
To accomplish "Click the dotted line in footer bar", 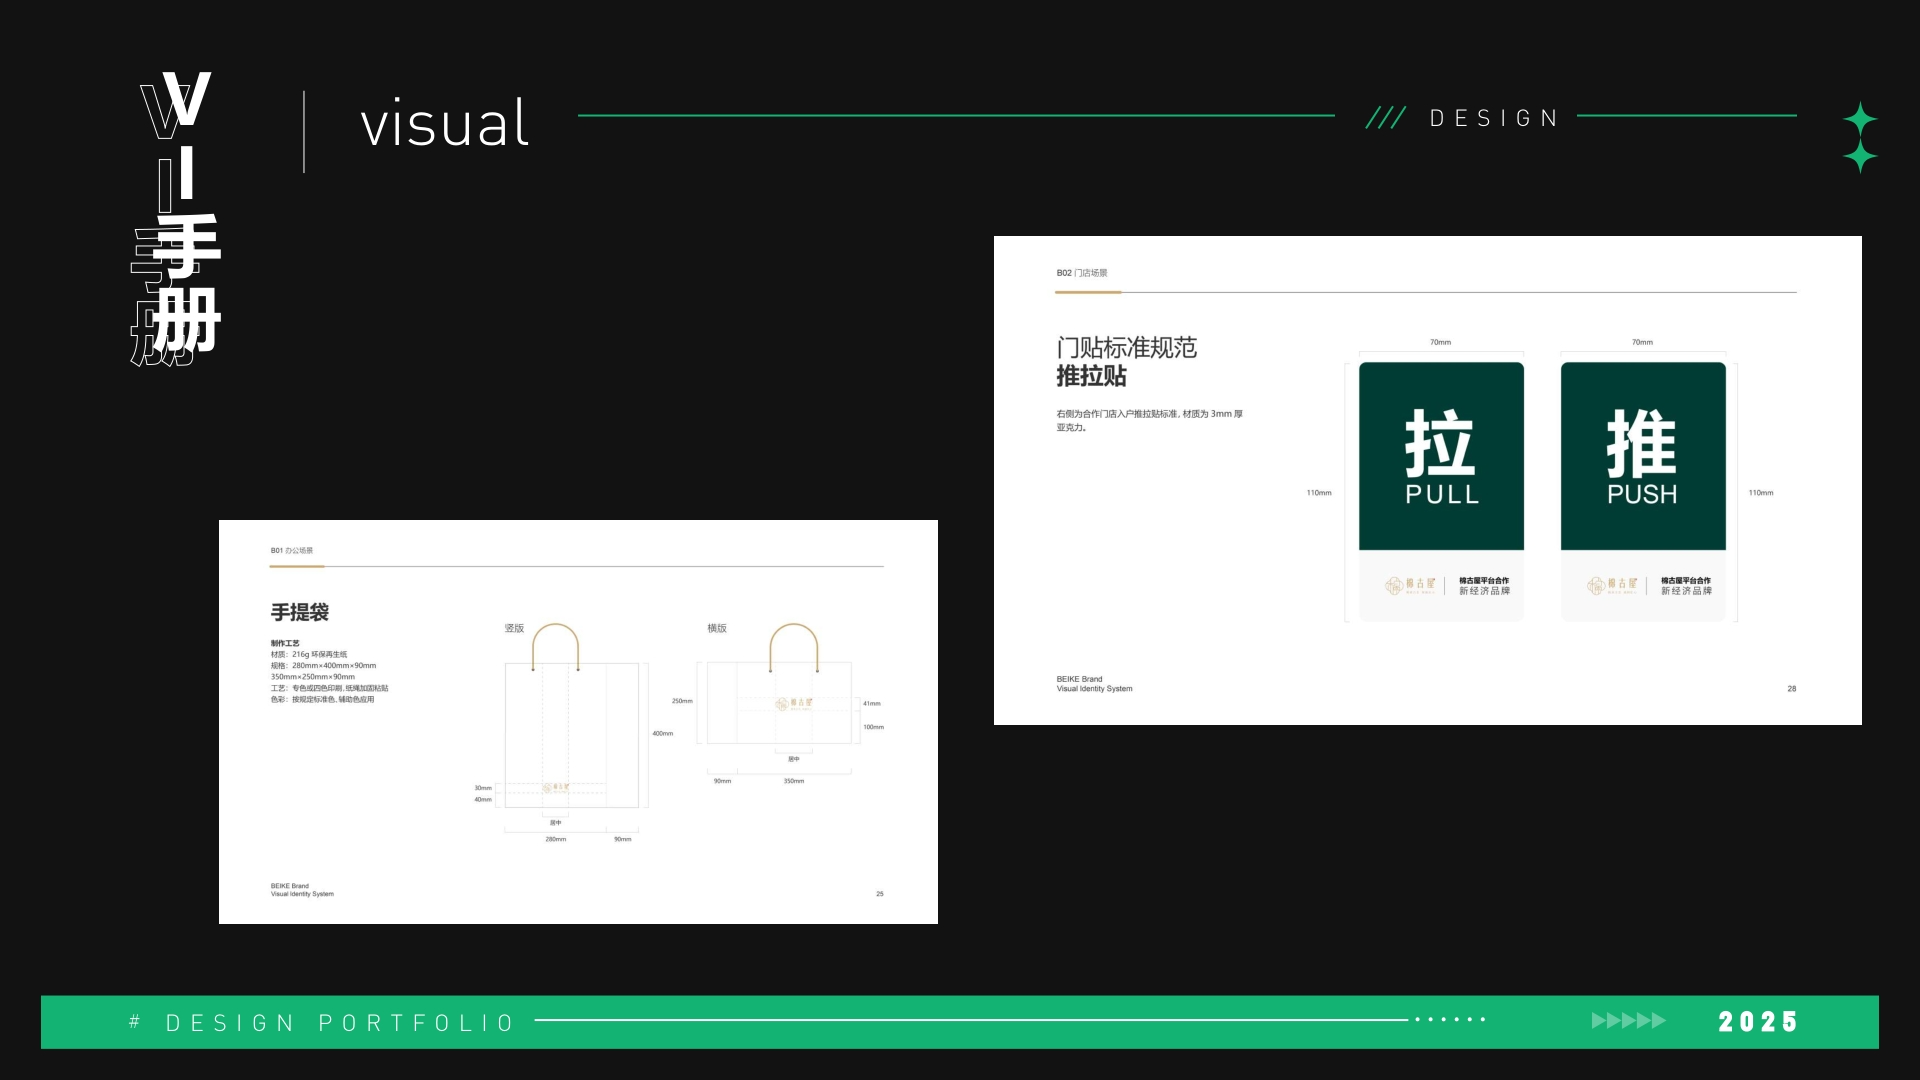I will [1450, 1020].
